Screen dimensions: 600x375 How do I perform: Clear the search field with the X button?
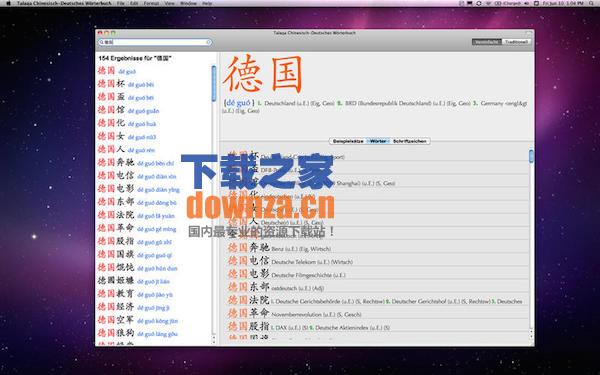tap(209, 42)
